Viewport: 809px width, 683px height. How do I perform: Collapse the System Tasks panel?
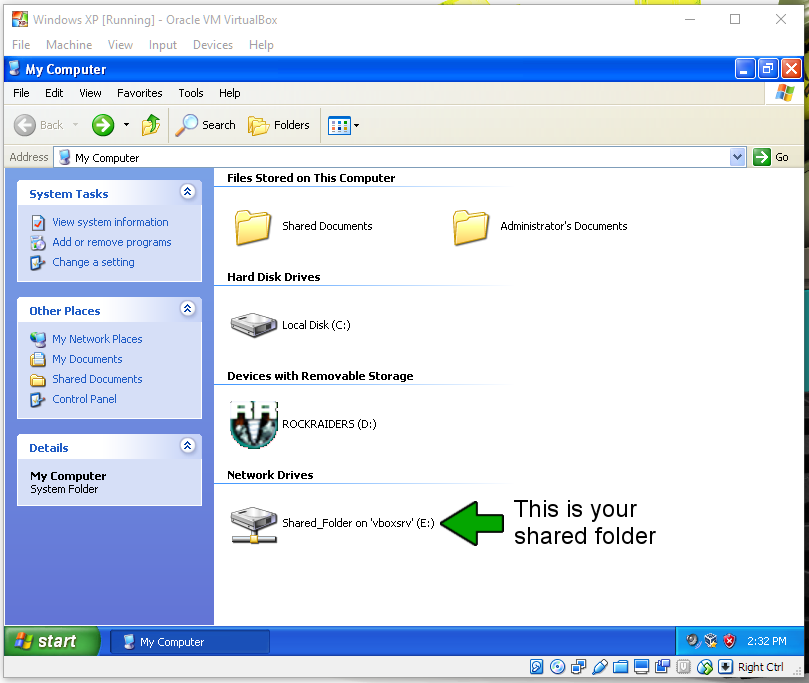pos(188,192)
